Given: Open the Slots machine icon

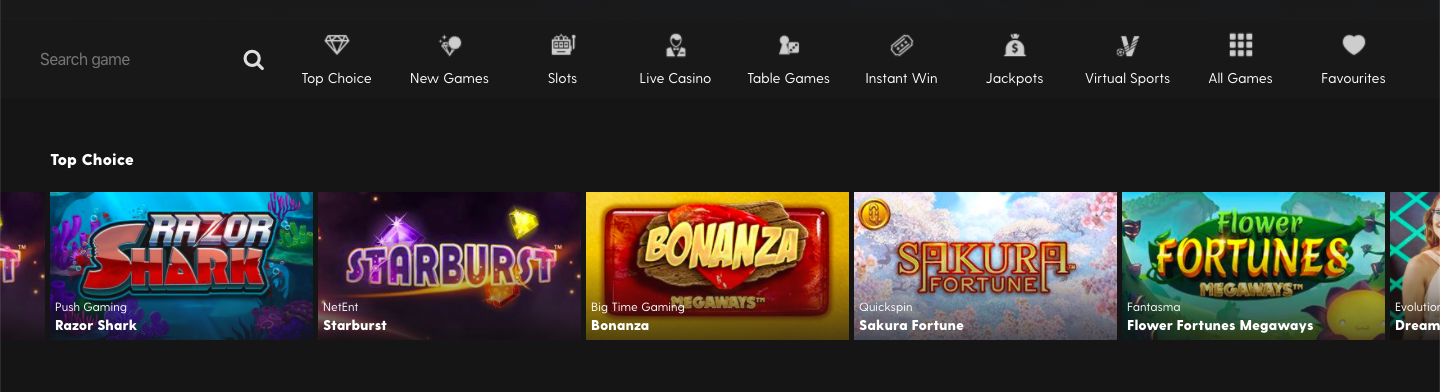Looking at the screenshot, I should click(562, 45).
